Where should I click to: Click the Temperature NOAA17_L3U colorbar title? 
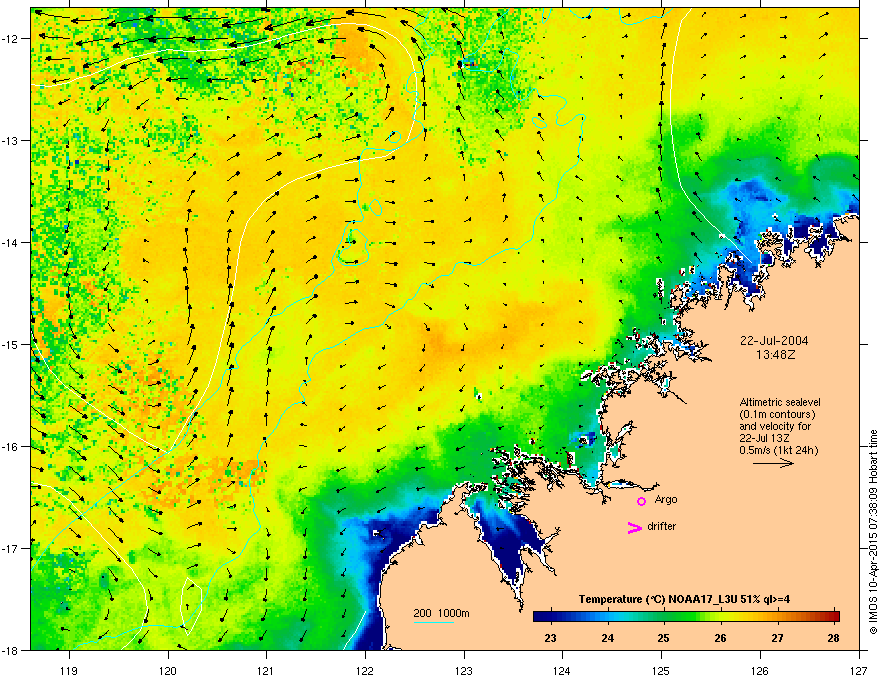coord(684,599)
